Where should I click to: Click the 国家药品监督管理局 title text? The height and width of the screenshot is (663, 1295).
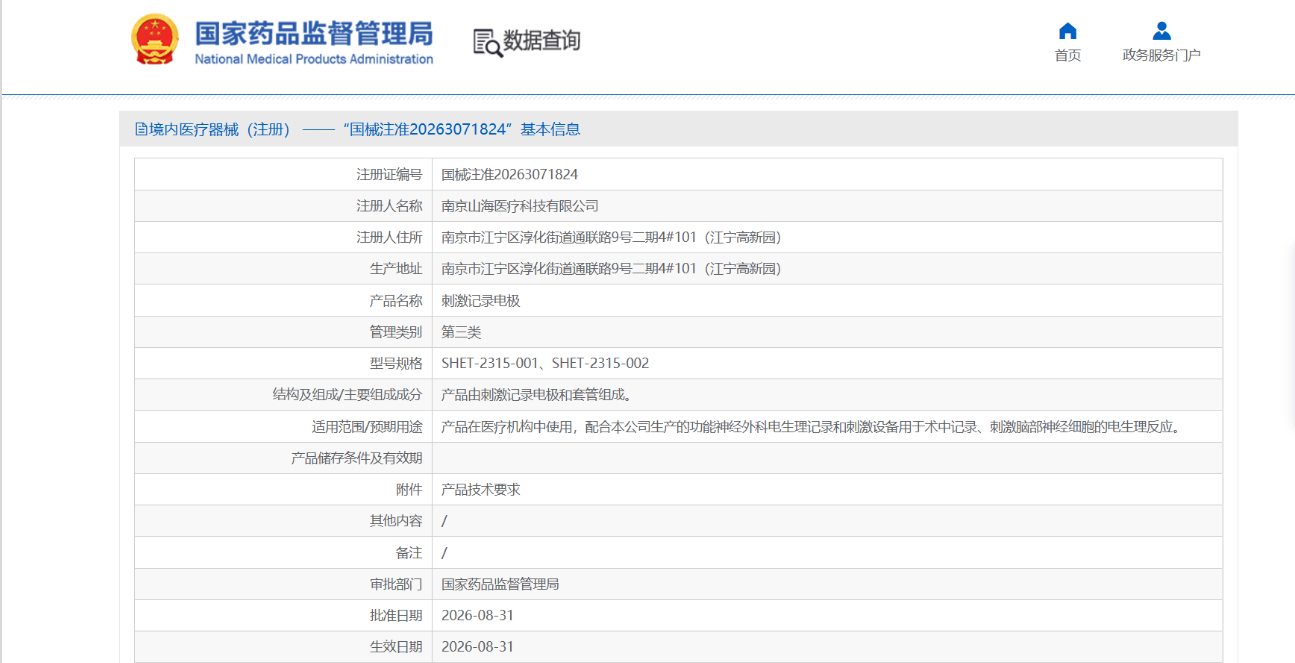pos(314,32)
